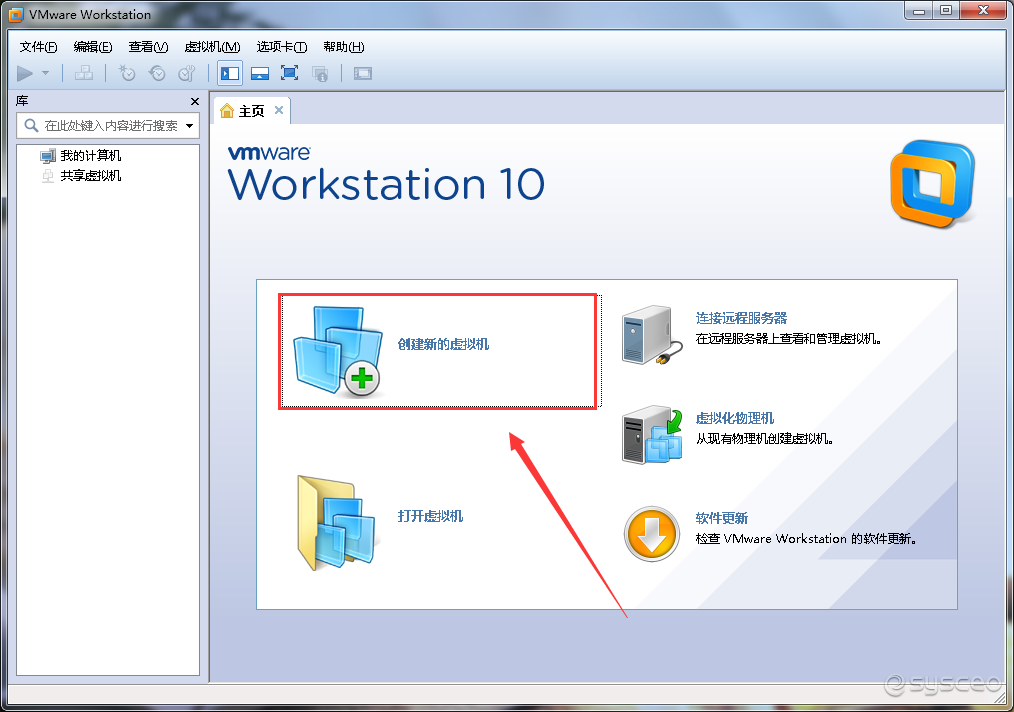Click the 共享虚拟机 shared VMs icon
Screen dimensions: 1014x712
pos(48,176)
